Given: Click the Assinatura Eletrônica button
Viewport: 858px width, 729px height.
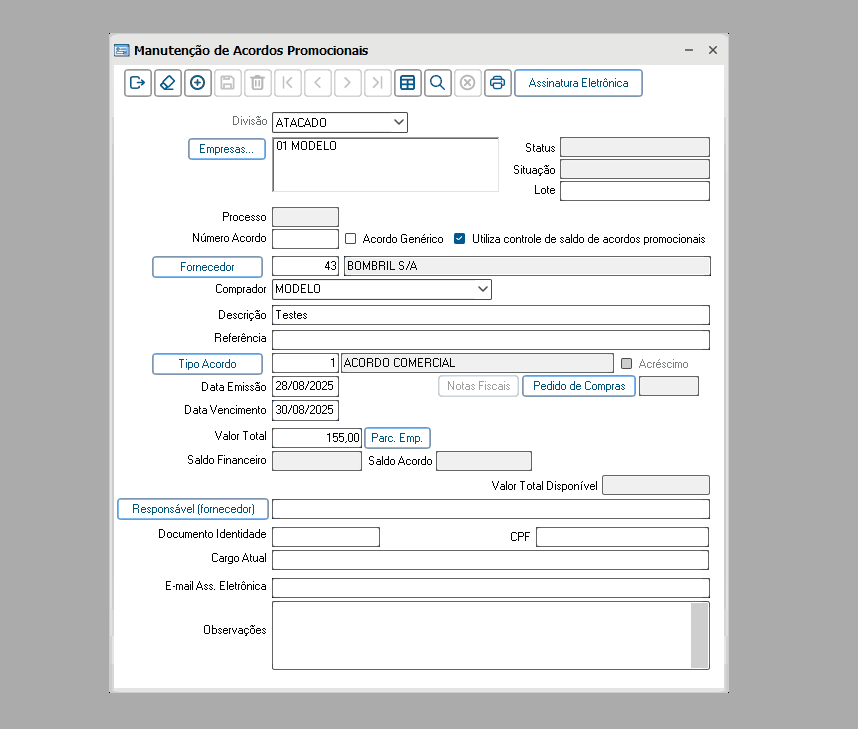Looking at the screenshot, I should [578, 83].
